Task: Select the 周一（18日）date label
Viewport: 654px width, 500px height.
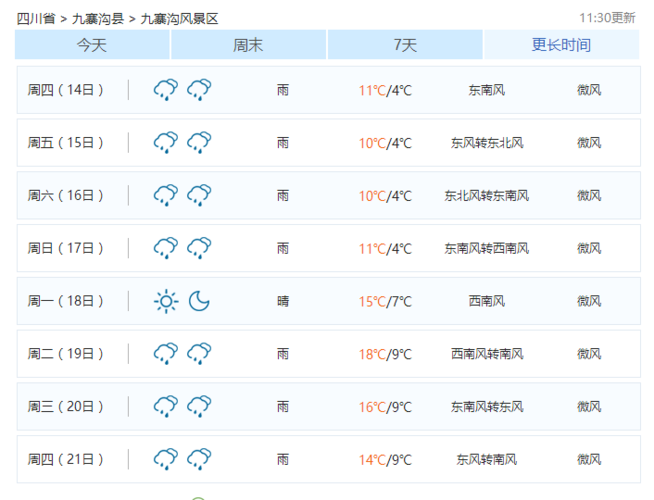Action: (65, 301)
